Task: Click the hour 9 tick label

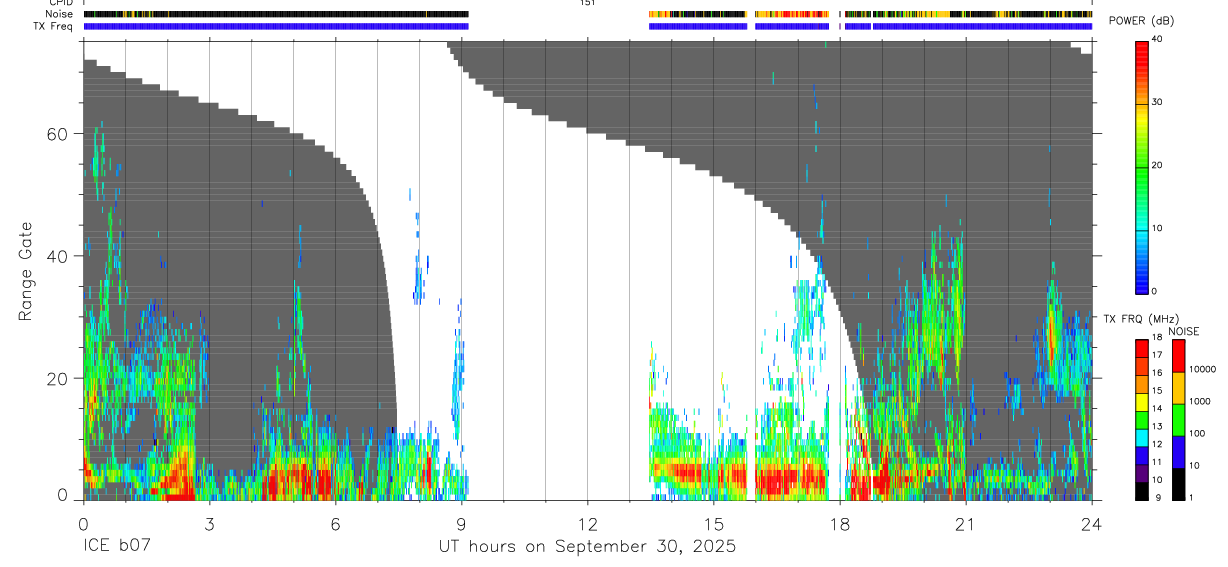Action: [461, 522]
